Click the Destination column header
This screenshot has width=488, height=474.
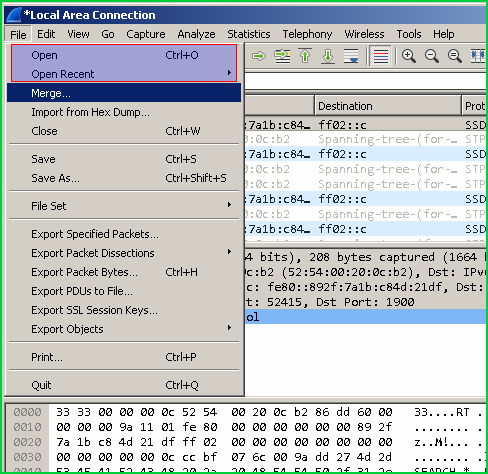[388, 106]
